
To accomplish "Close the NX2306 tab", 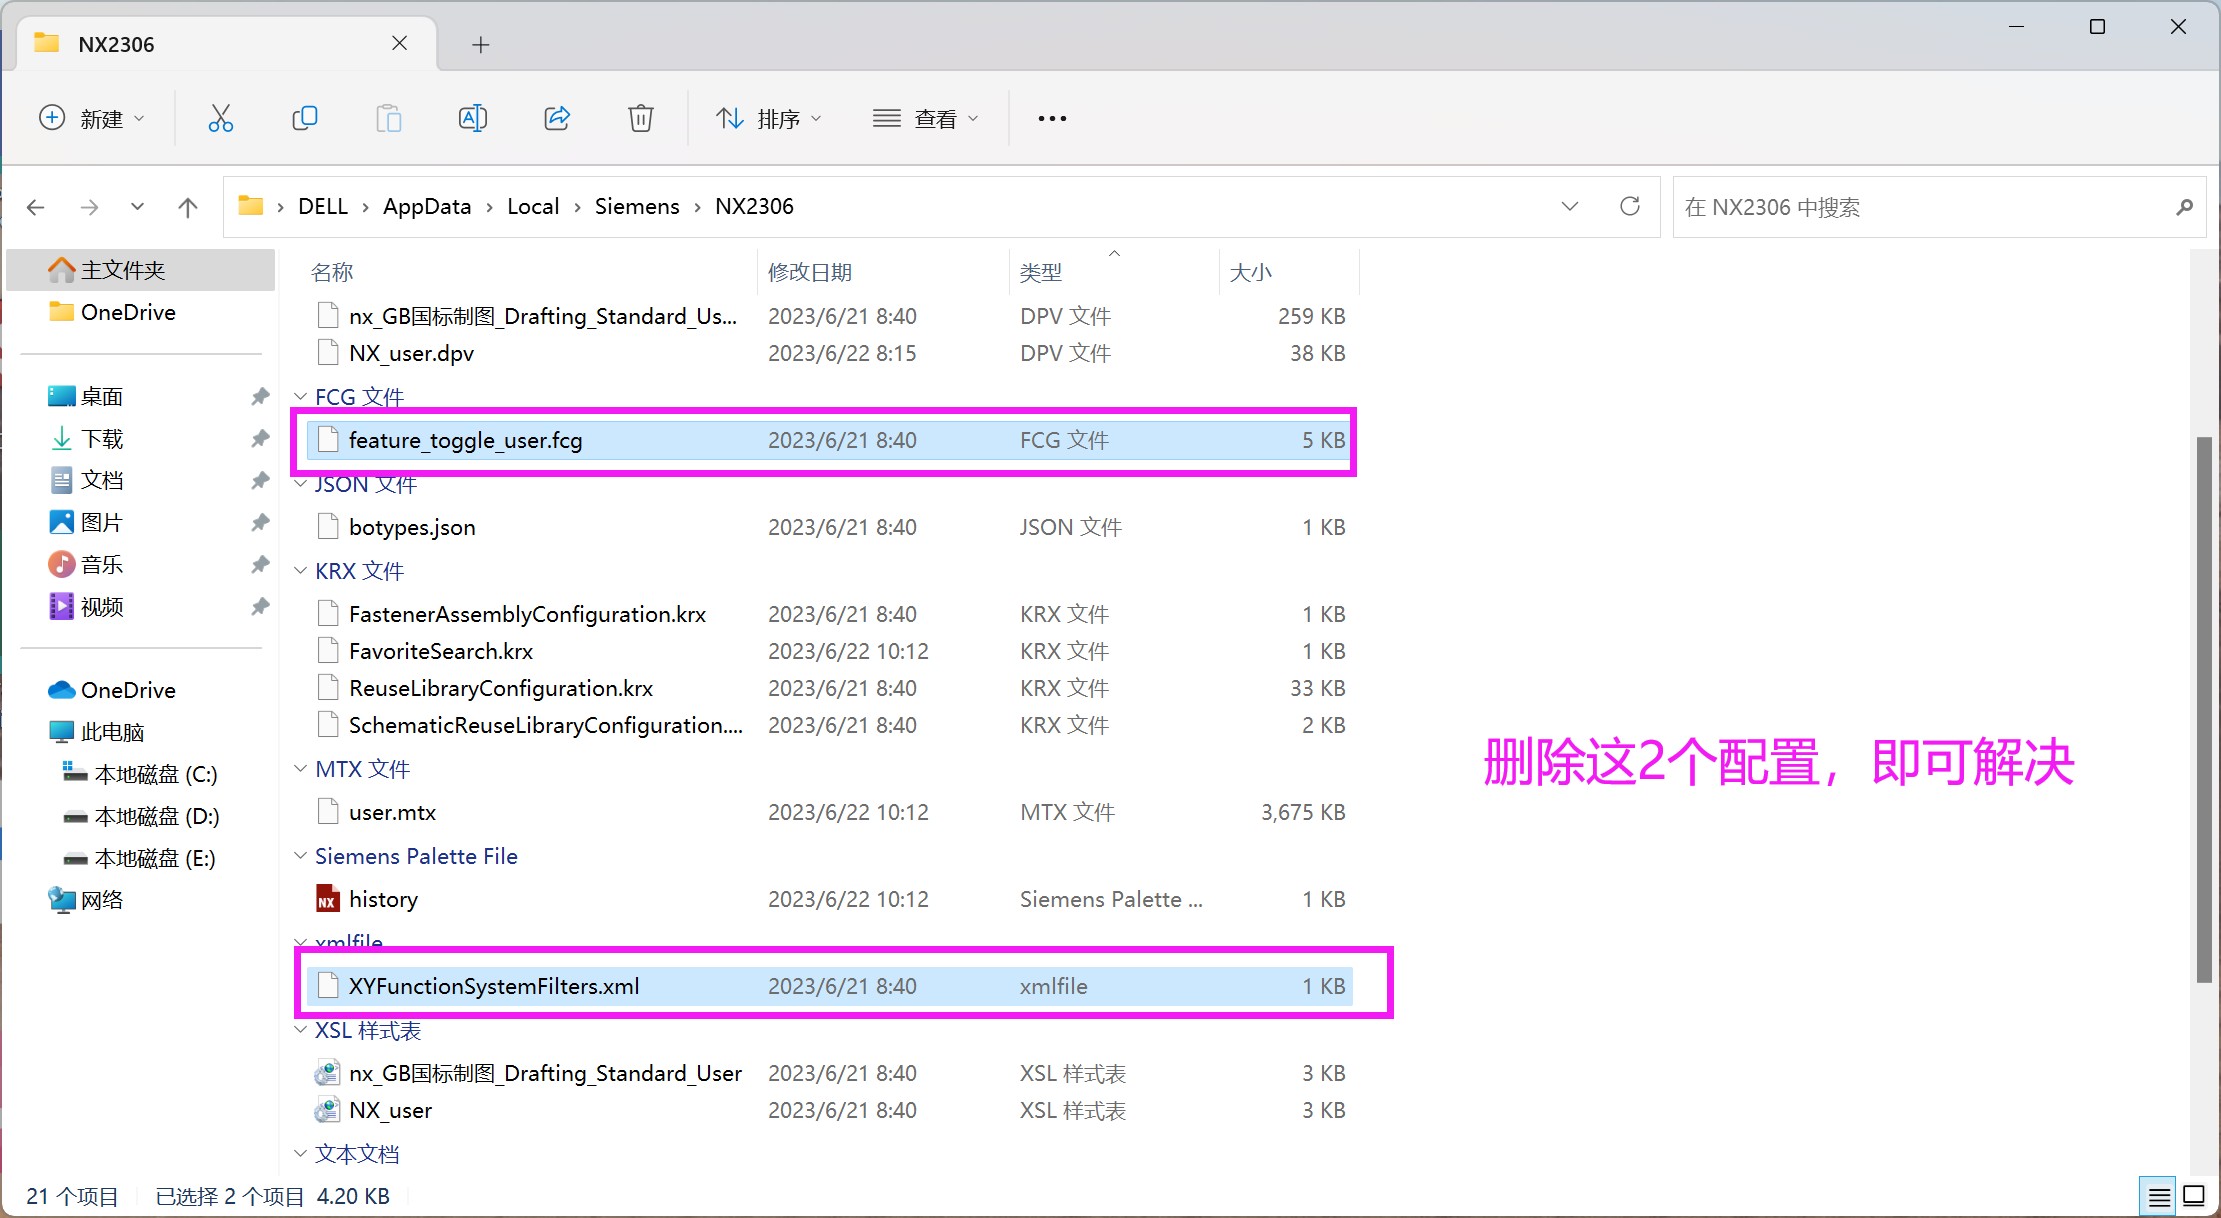I will [x=399, y=43].
